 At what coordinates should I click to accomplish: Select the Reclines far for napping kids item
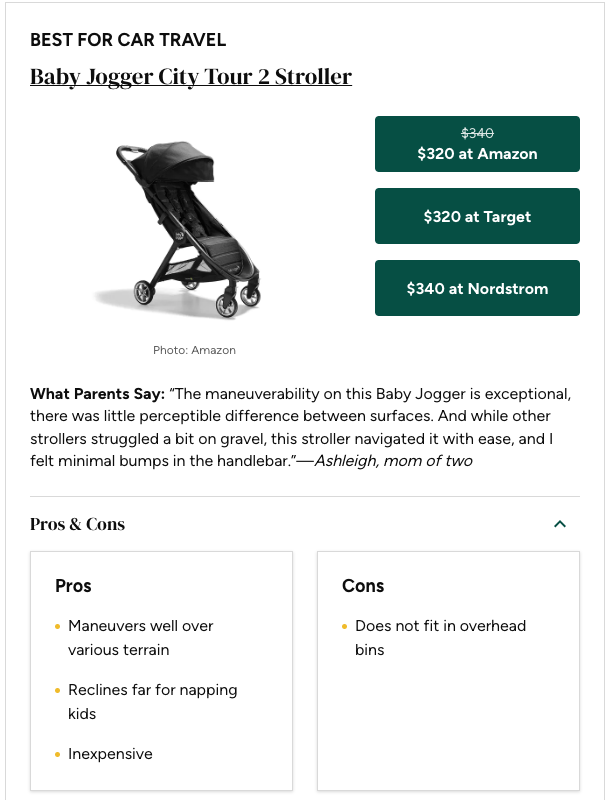click(152, 702)
